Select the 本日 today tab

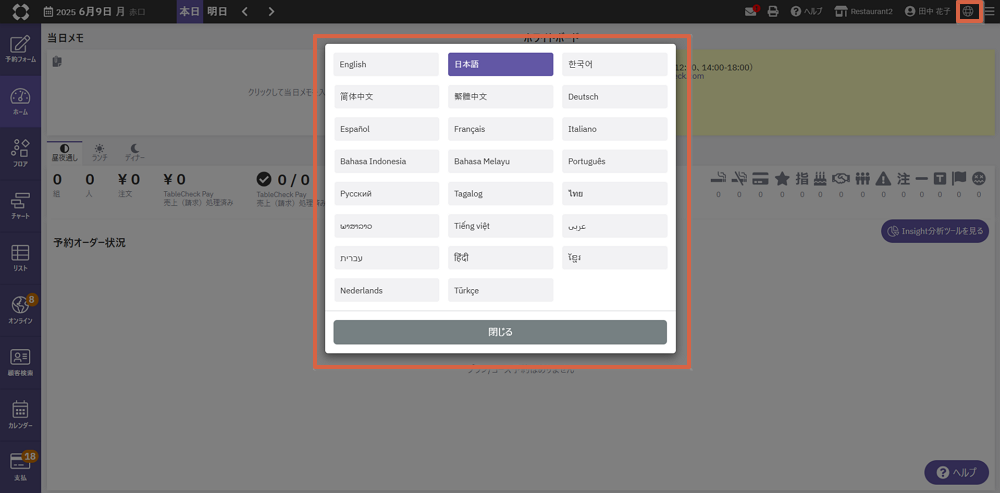tap(189, 11)
